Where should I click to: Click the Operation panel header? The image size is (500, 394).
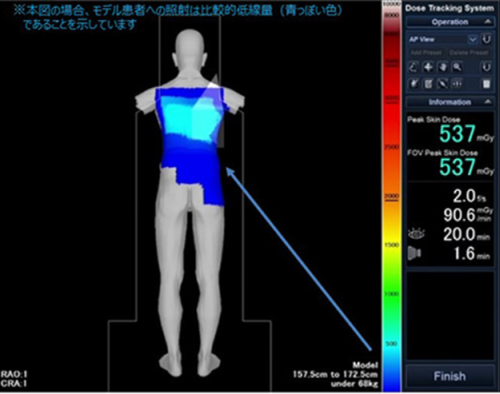[450, 22]
